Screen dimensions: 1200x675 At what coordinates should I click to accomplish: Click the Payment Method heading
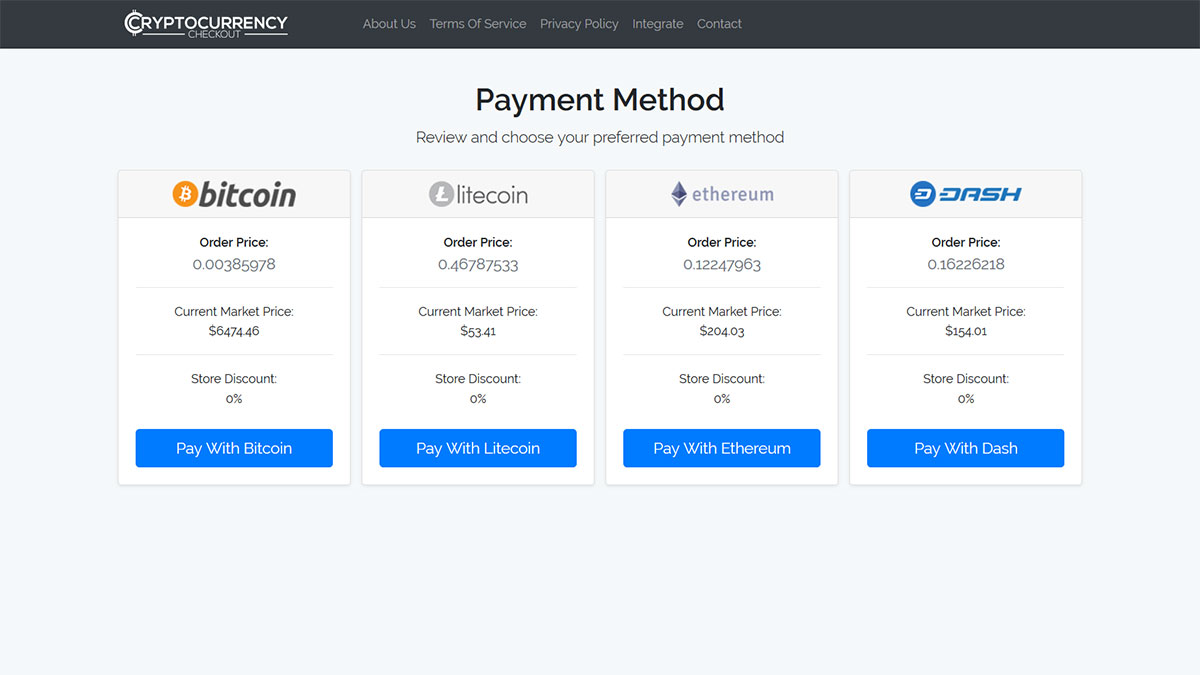[600, 100]
